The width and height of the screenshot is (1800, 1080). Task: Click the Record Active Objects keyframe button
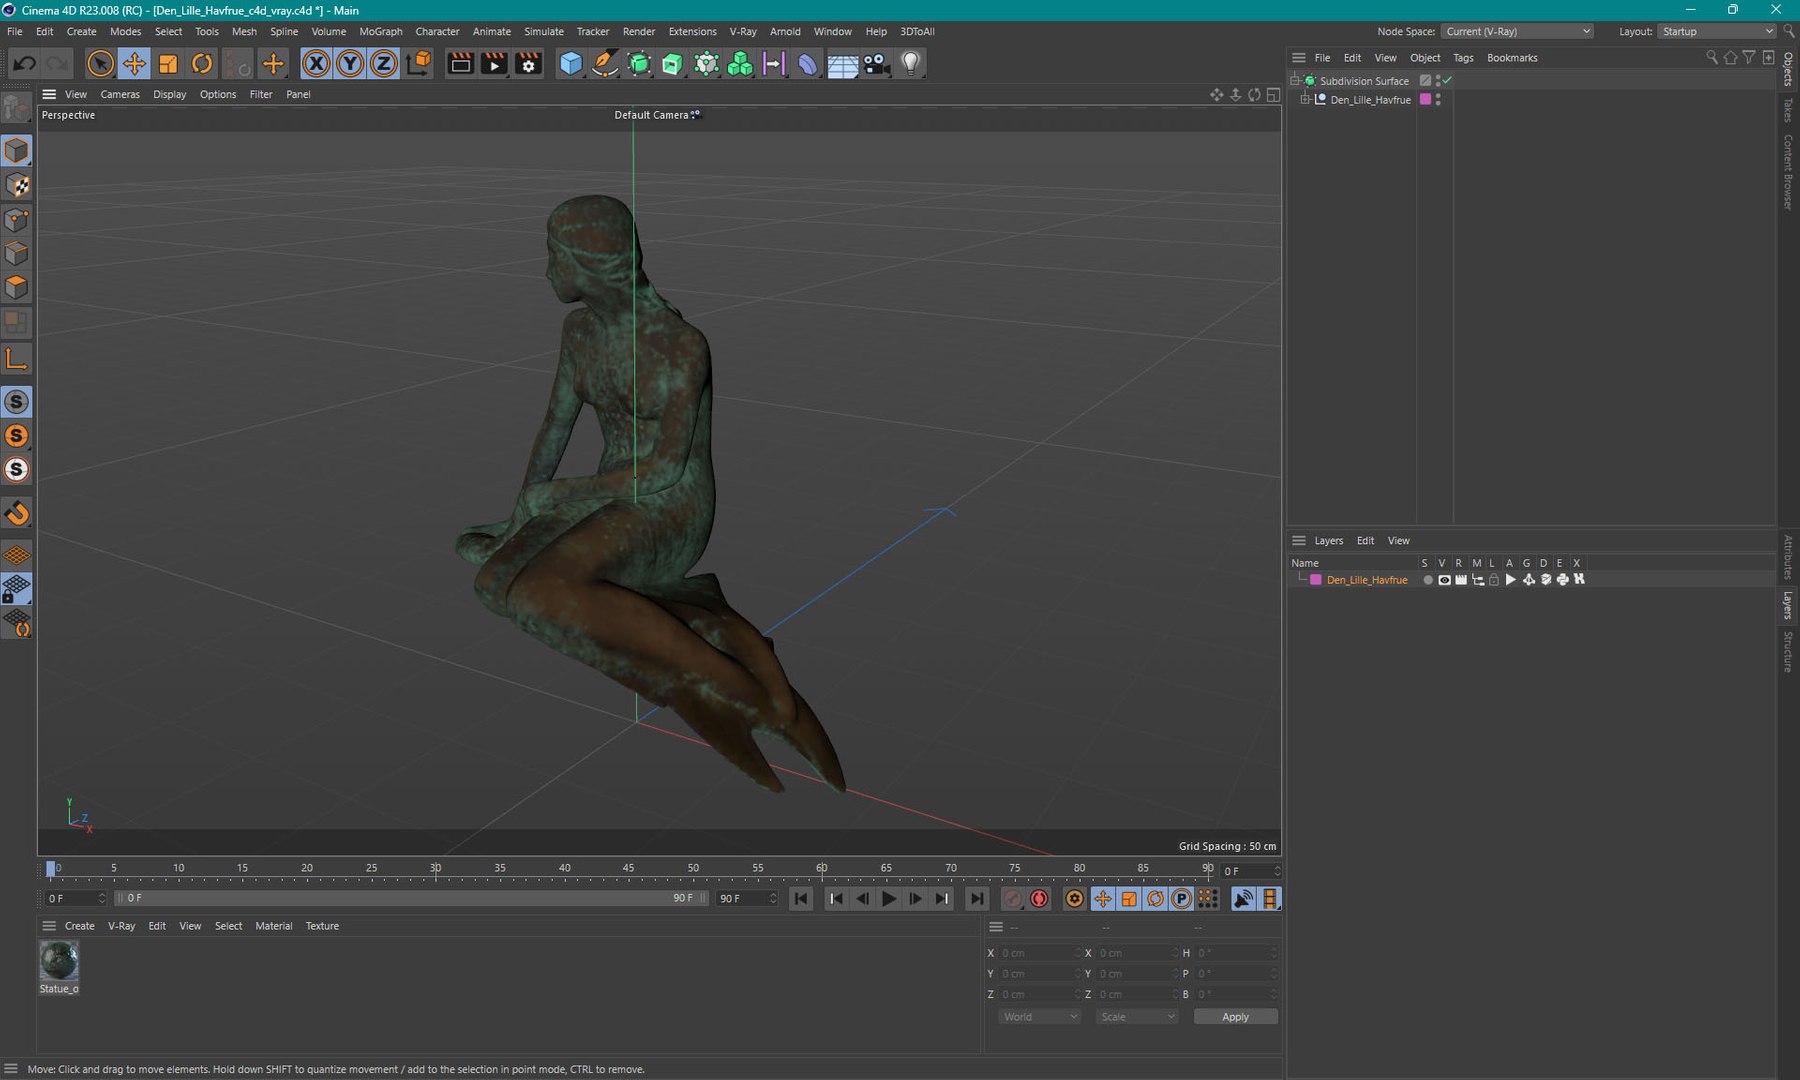tap(1012, 899)
